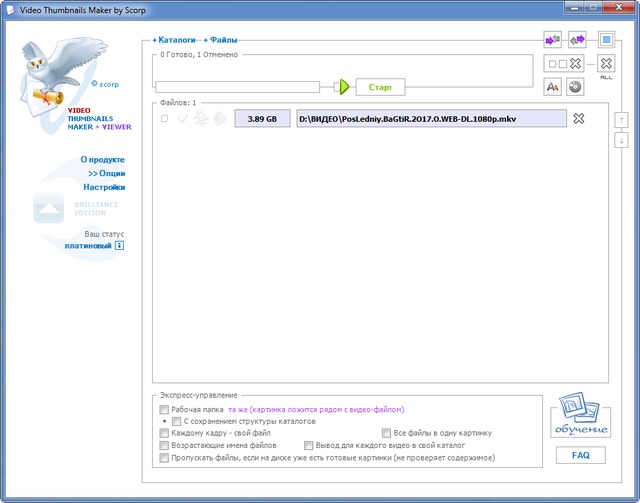This screenshot has height=503, width=640.
Task: Click the green play arrow beside Старт
Action: pos(342,88)
